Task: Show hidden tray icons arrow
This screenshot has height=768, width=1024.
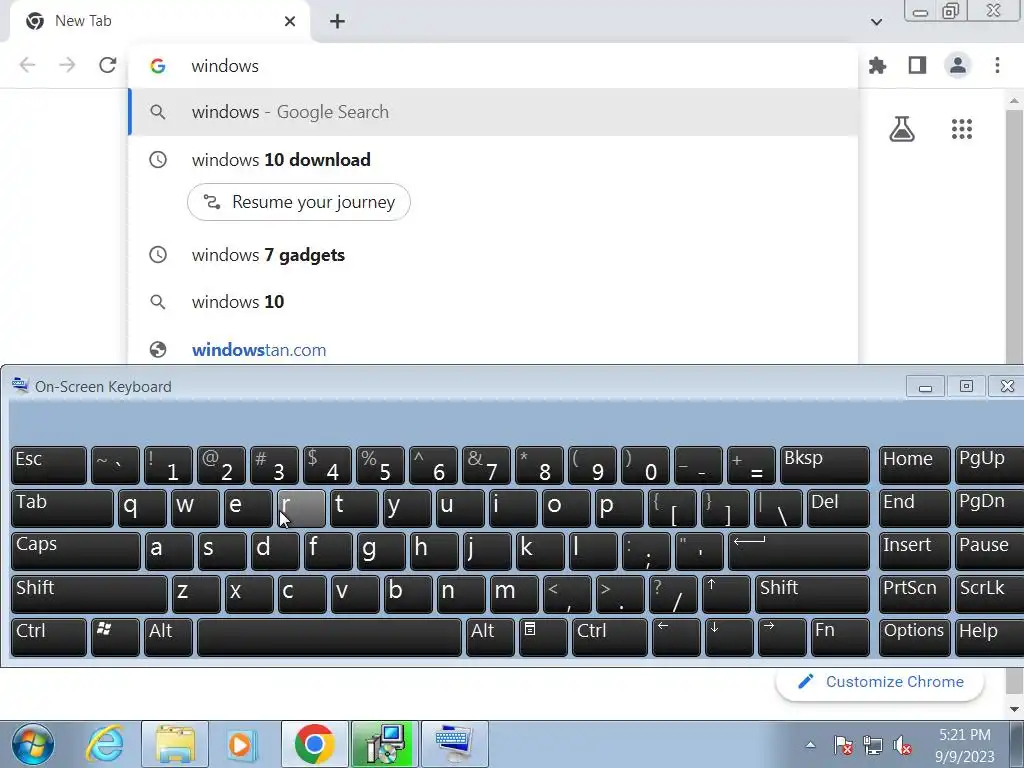Action: (810, 745)
